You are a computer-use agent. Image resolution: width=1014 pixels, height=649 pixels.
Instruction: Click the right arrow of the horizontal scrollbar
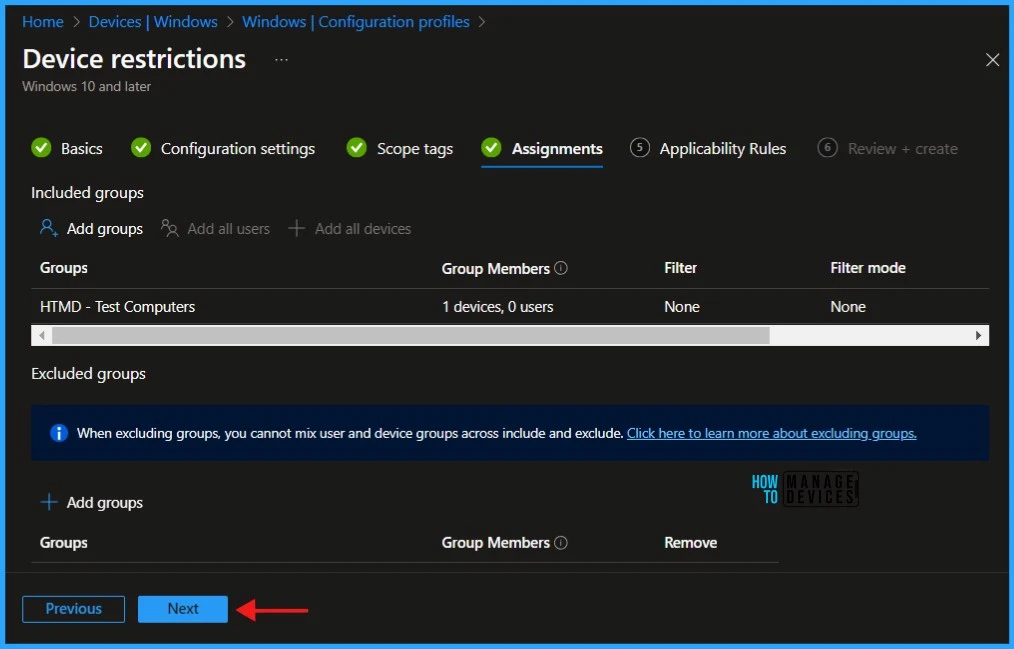978,335
